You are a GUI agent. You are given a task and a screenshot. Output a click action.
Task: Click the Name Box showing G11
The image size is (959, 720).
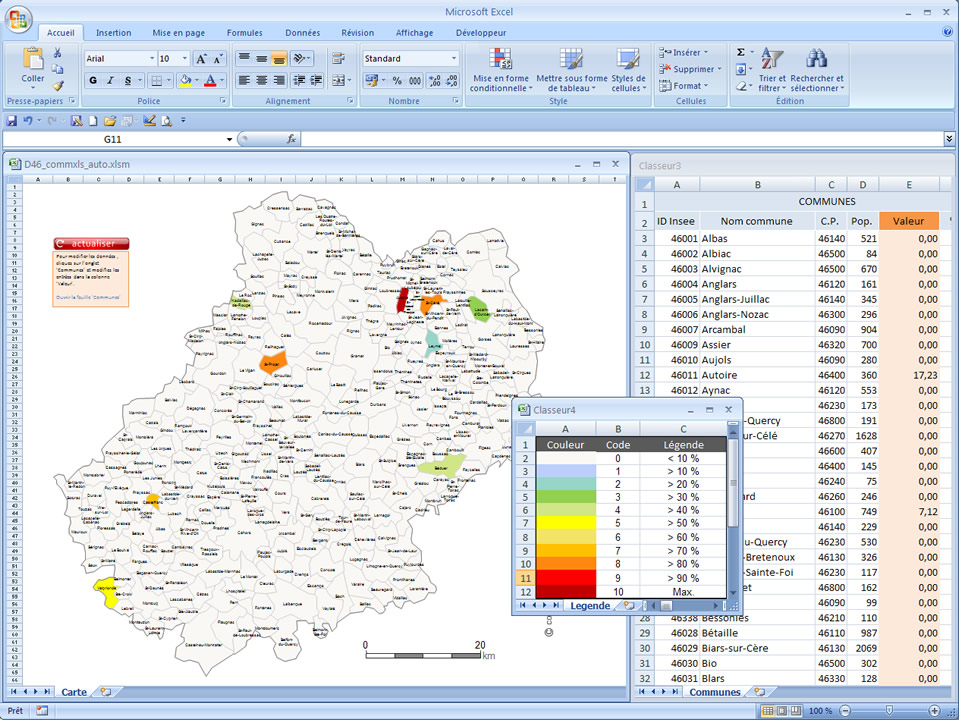click(113, 139)
